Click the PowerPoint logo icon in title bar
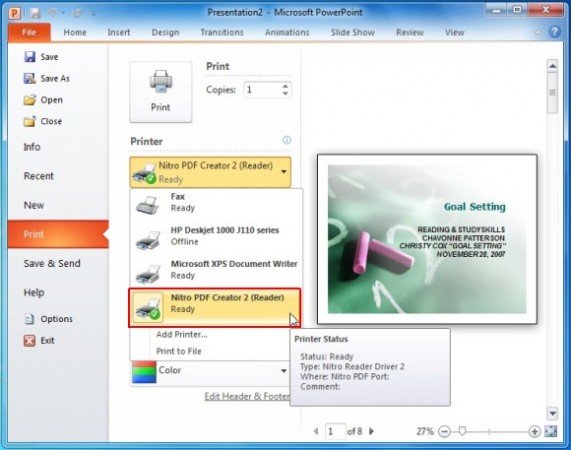The image size is (571, 450). pos(15,13)
